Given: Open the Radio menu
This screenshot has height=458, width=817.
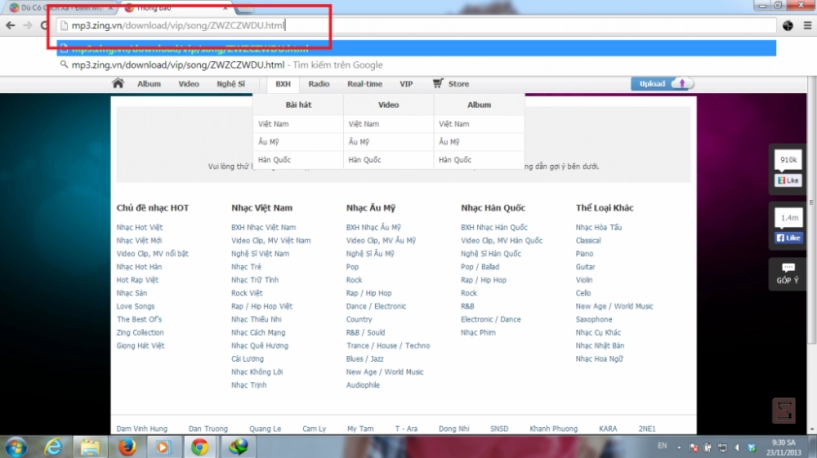Looking at the screenshot, I should coord(319,83).
